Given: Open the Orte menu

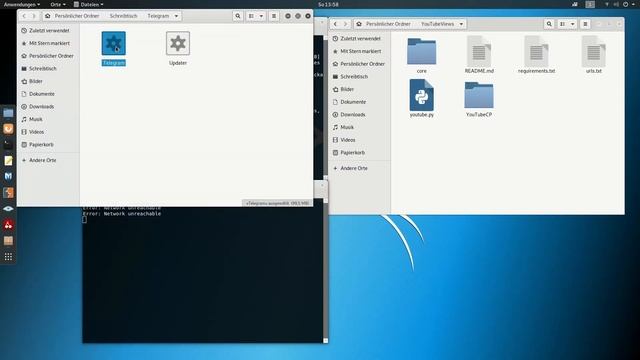Looking at the screenshot, I should pos(58,4).
